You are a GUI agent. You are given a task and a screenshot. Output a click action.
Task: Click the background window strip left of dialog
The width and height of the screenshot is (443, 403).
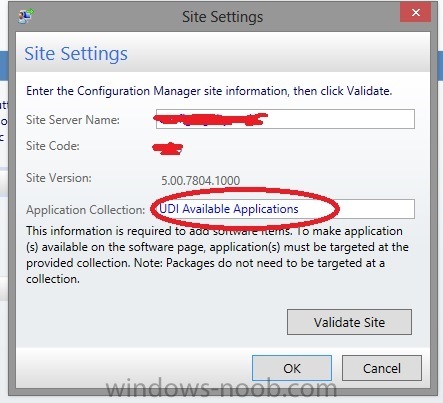coord(4,167)
